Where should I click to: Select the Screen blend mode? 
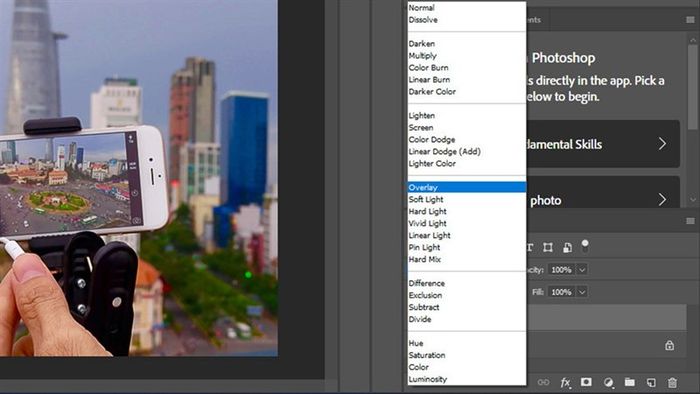[421, 128]
